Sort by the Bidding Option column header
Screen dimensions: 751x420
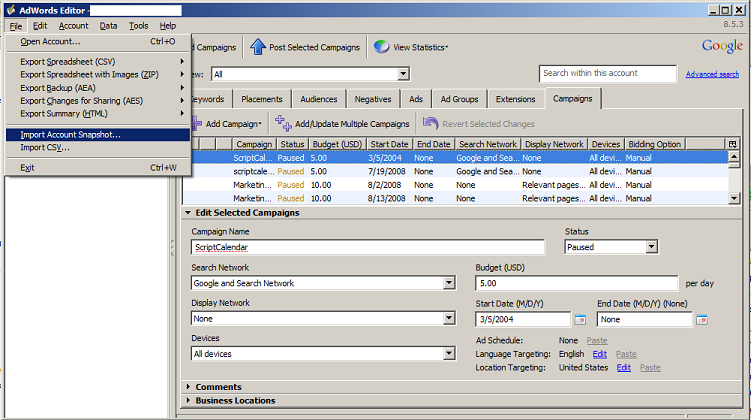click(654, 144)
